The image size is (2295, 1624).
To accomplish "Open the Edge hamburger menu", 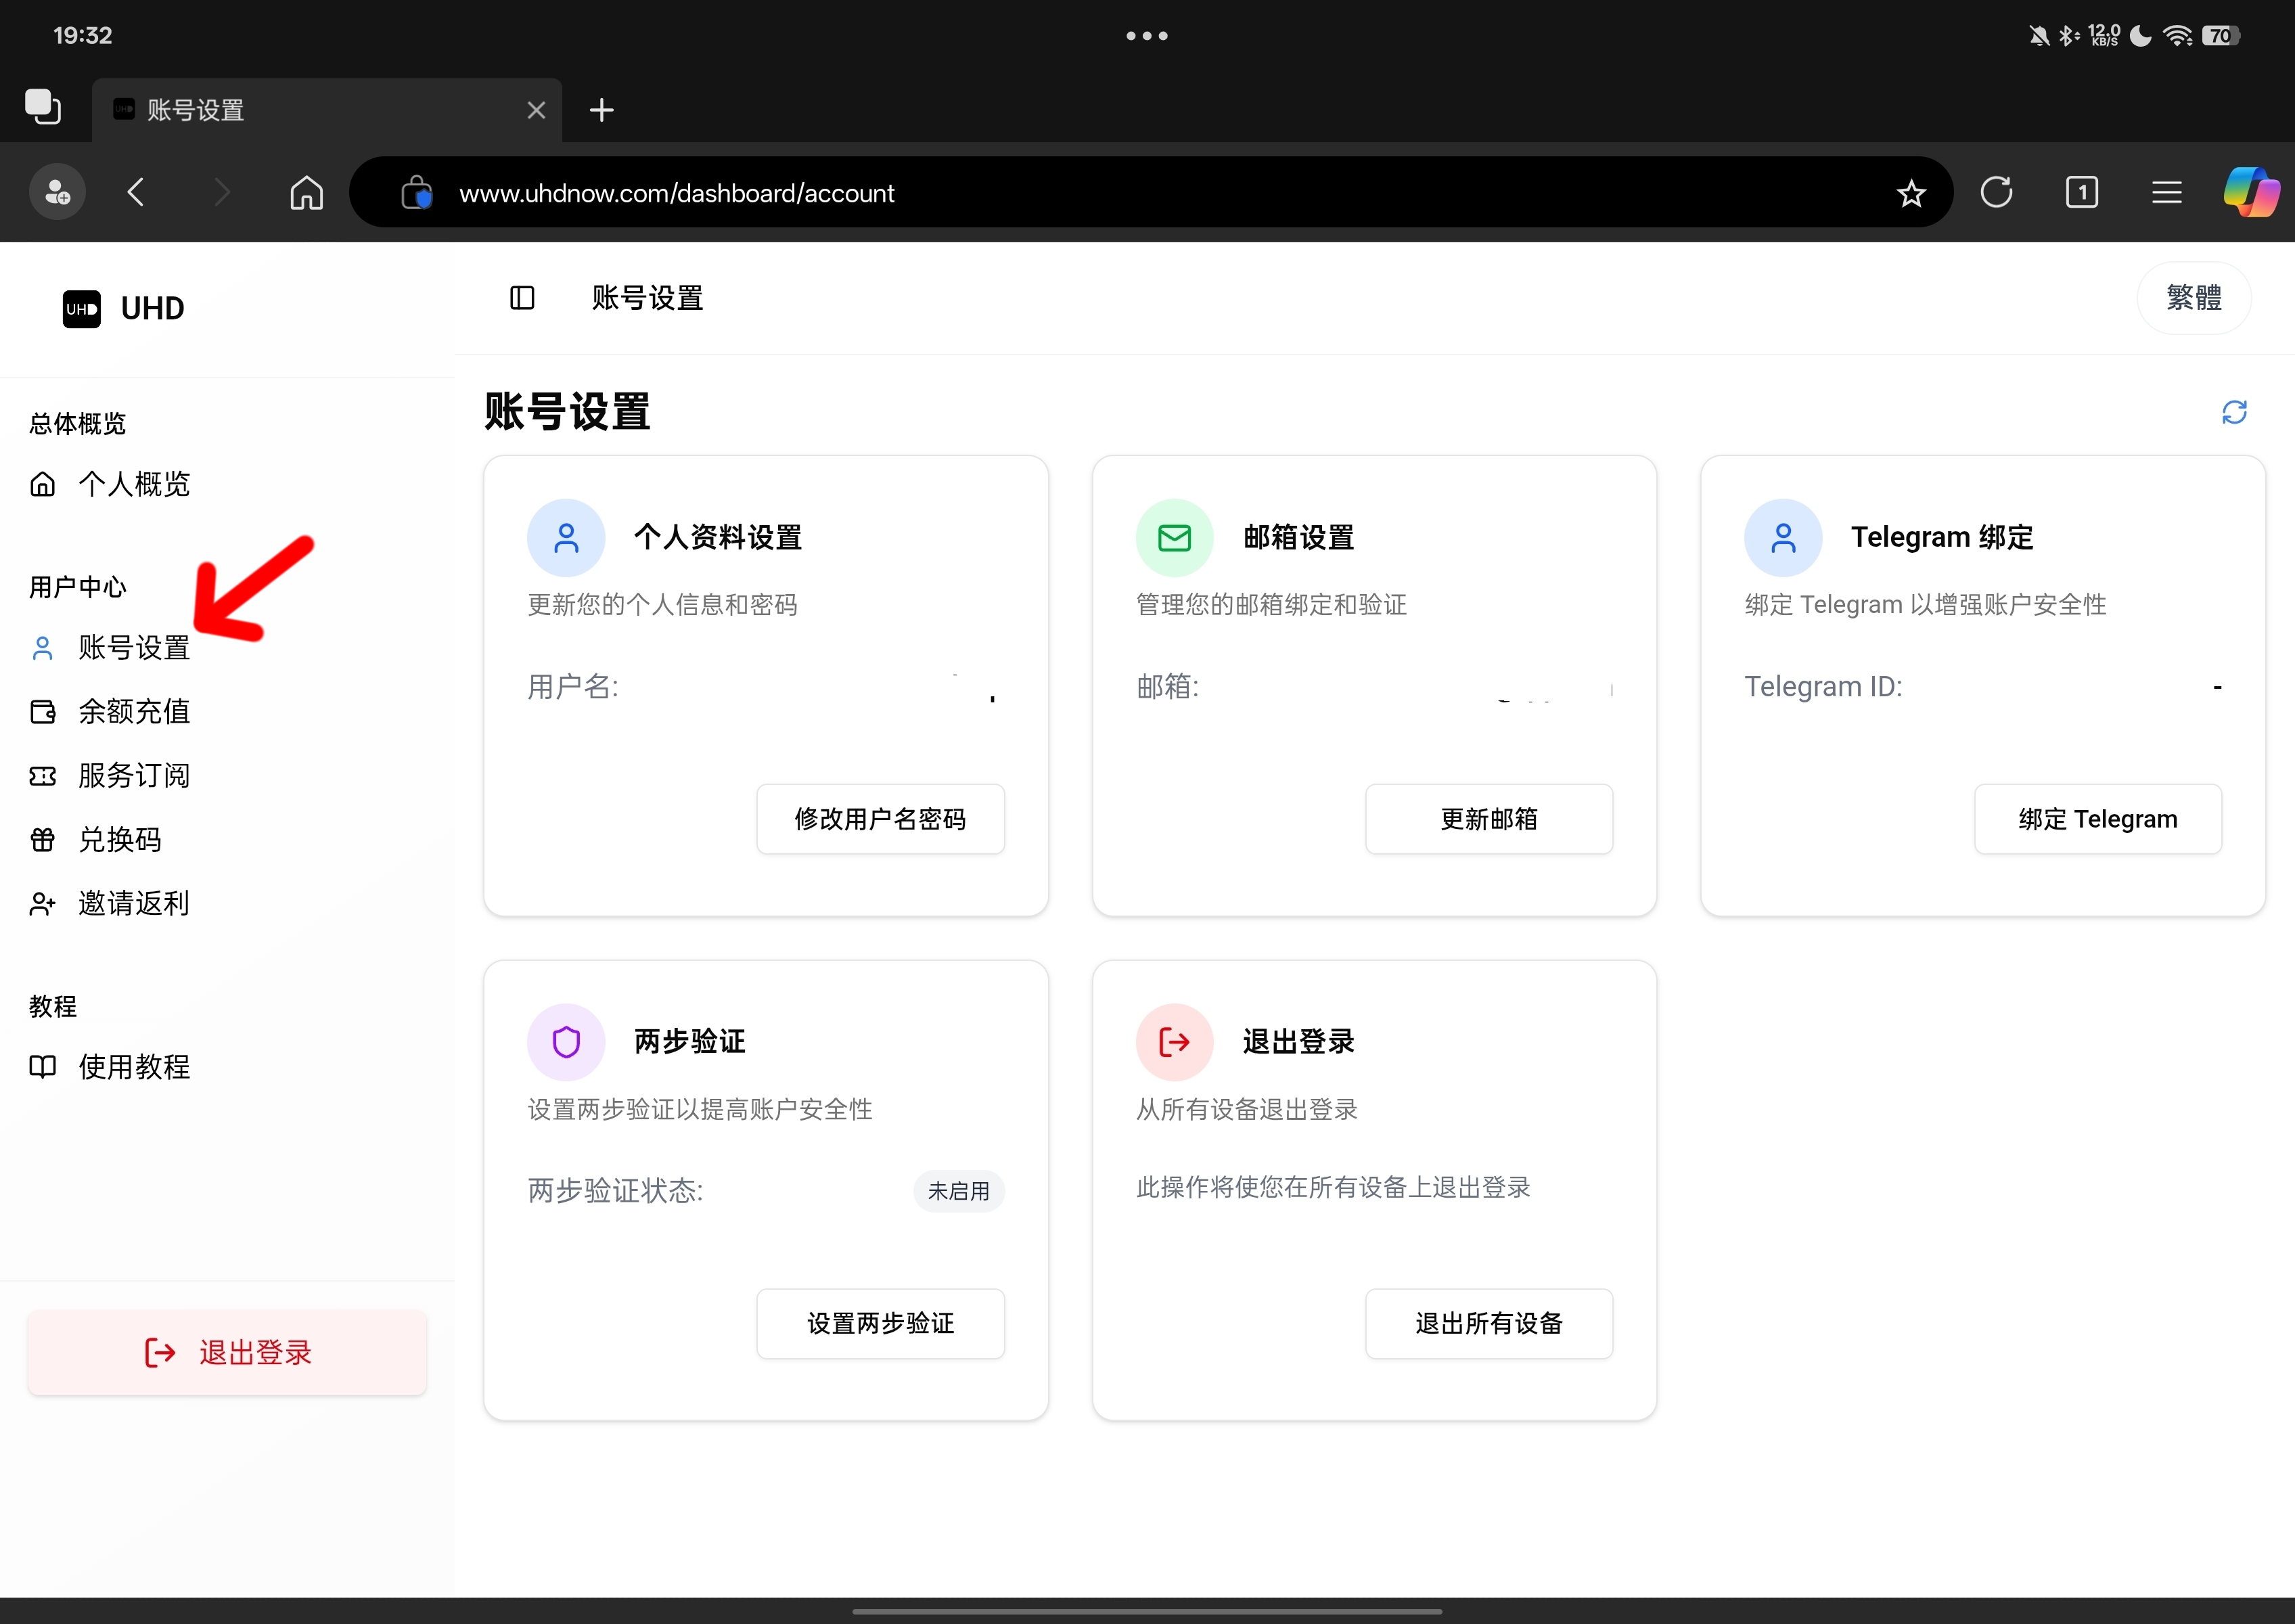I will [x=2166, y=192].
